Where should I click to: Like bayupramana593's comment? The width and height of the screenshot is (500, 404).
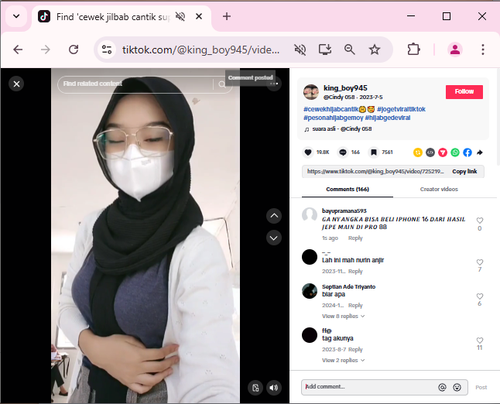point(480,220)
